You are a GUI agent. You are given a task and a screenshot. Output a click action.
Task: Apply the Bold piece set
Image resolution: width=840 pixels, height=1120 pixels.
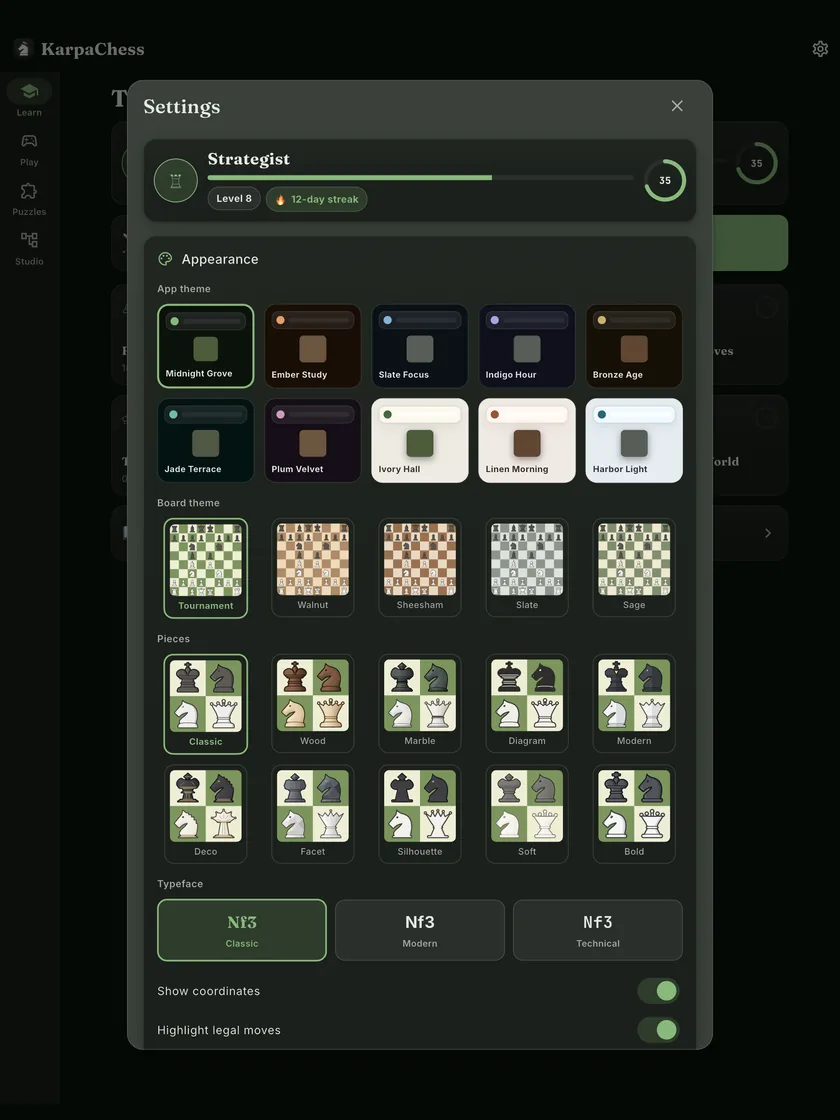[x=634, y=814]
